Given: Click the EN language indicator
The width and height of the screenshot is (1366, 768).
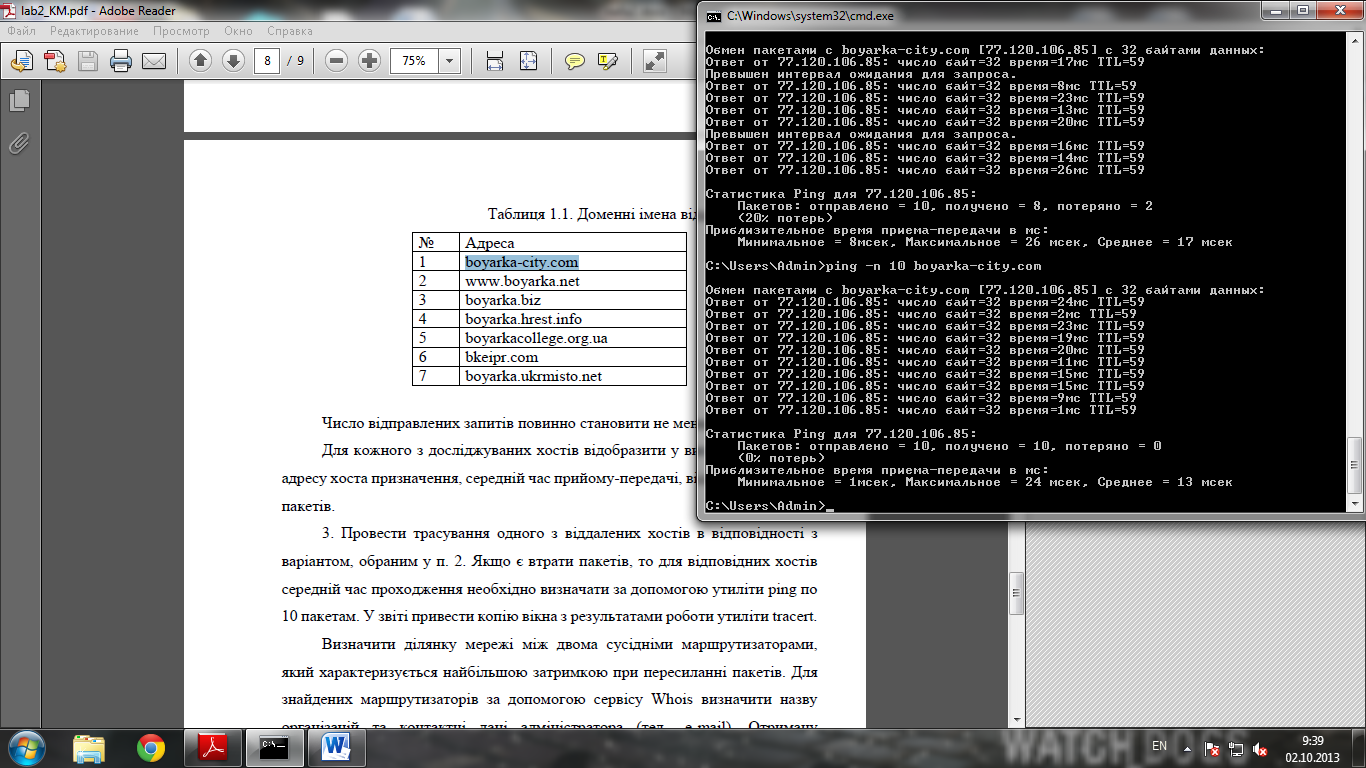Looking at the screenshot, I should pos(1160,746).
